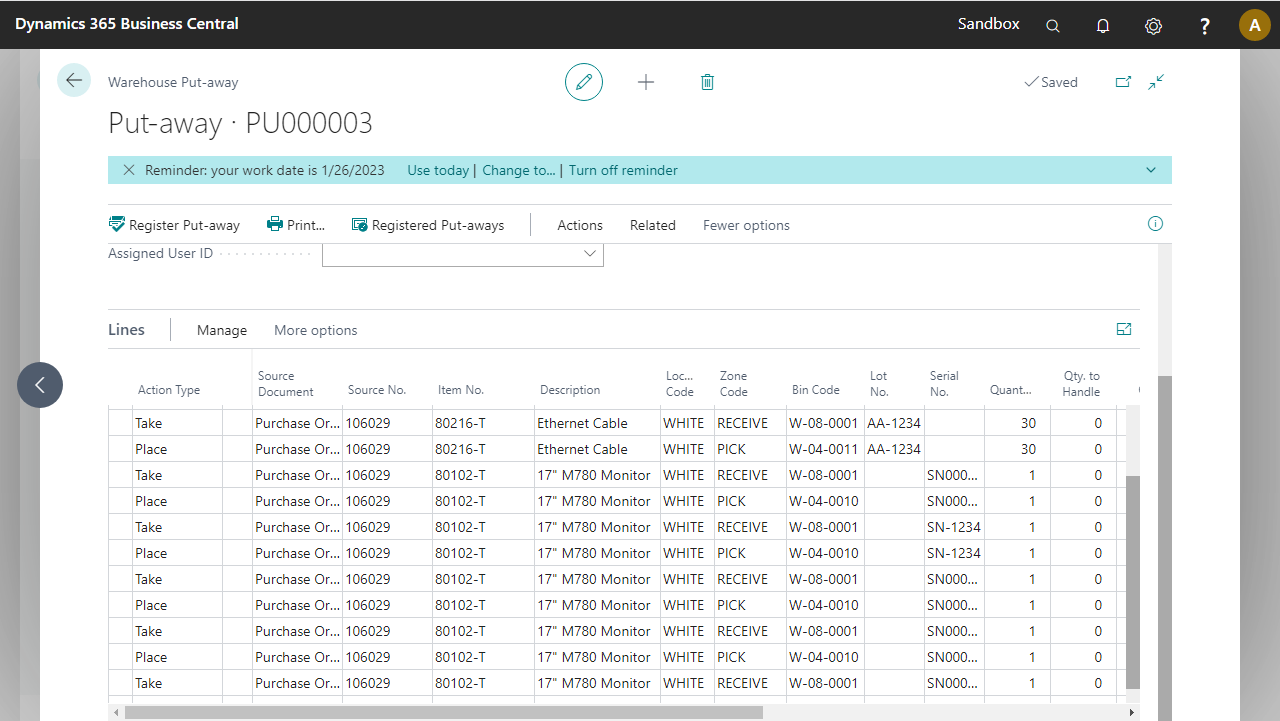Screen dimensions: 1280x721
Task: Create new document with plus icon
Action: pos(646,82)
